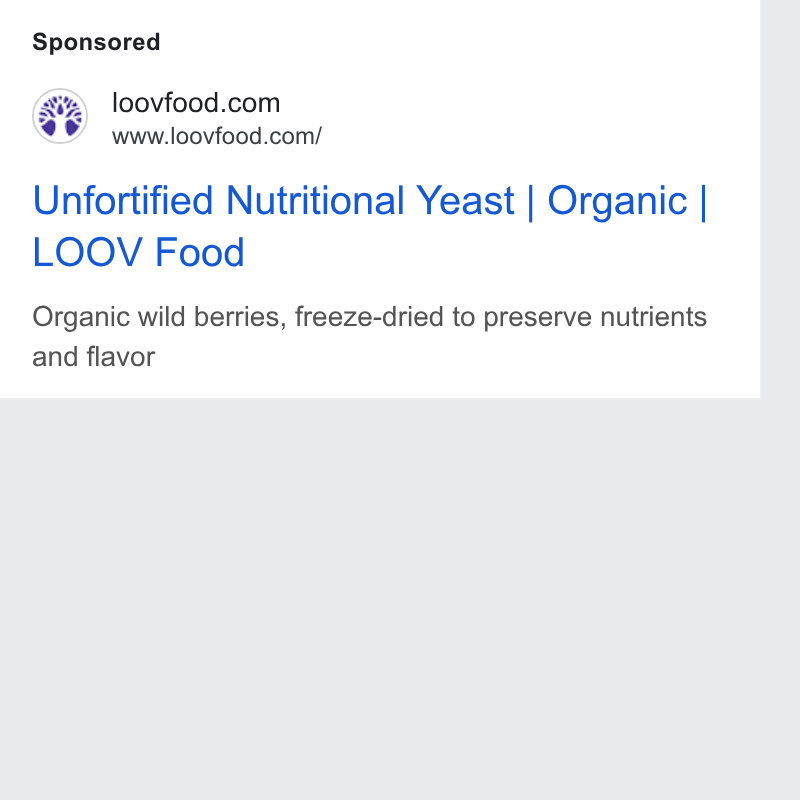
Task: Click 'Organic |' at the headline's end
Action: [627, 201]
